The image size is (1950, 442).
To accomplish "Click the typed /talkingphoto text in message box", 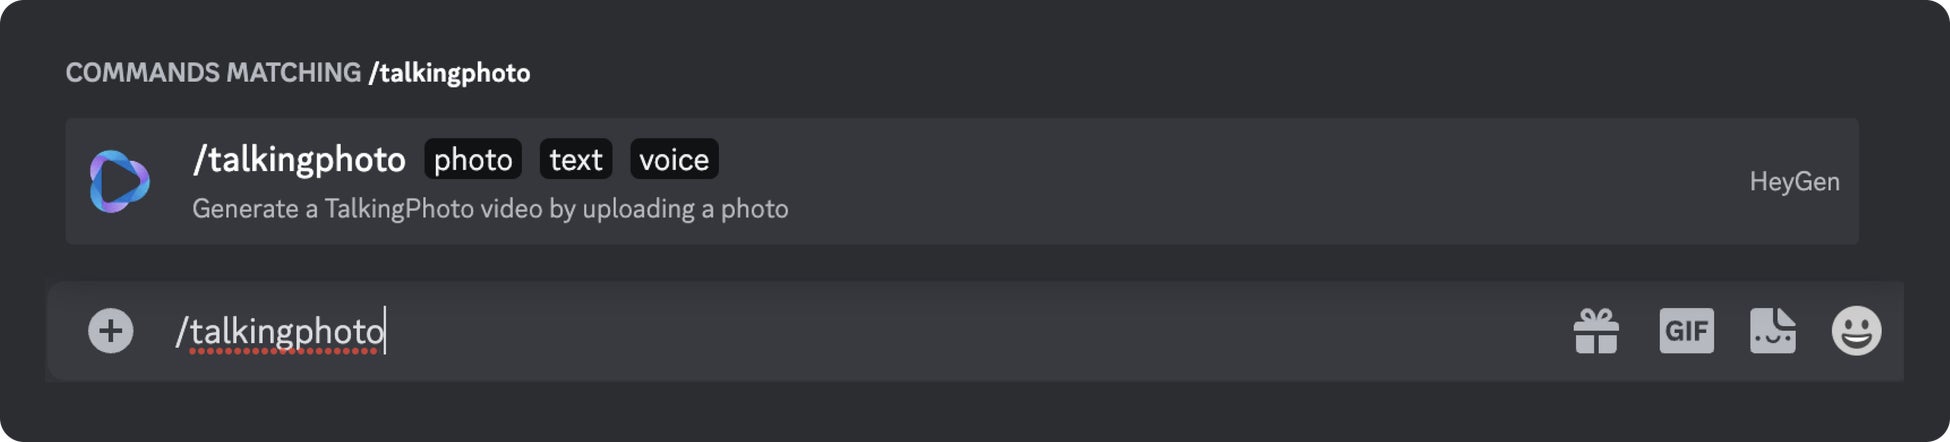I will click(x=280, y=331).
